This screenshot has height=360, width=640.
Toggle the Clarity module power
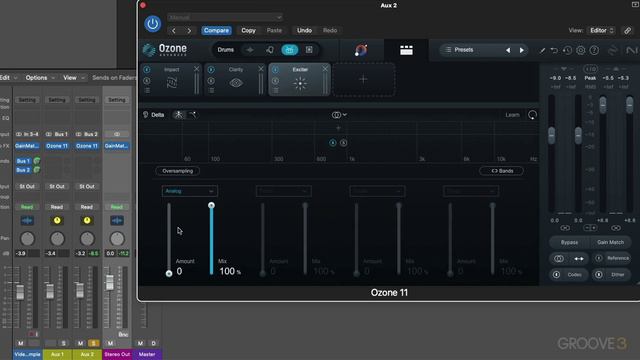211,70
